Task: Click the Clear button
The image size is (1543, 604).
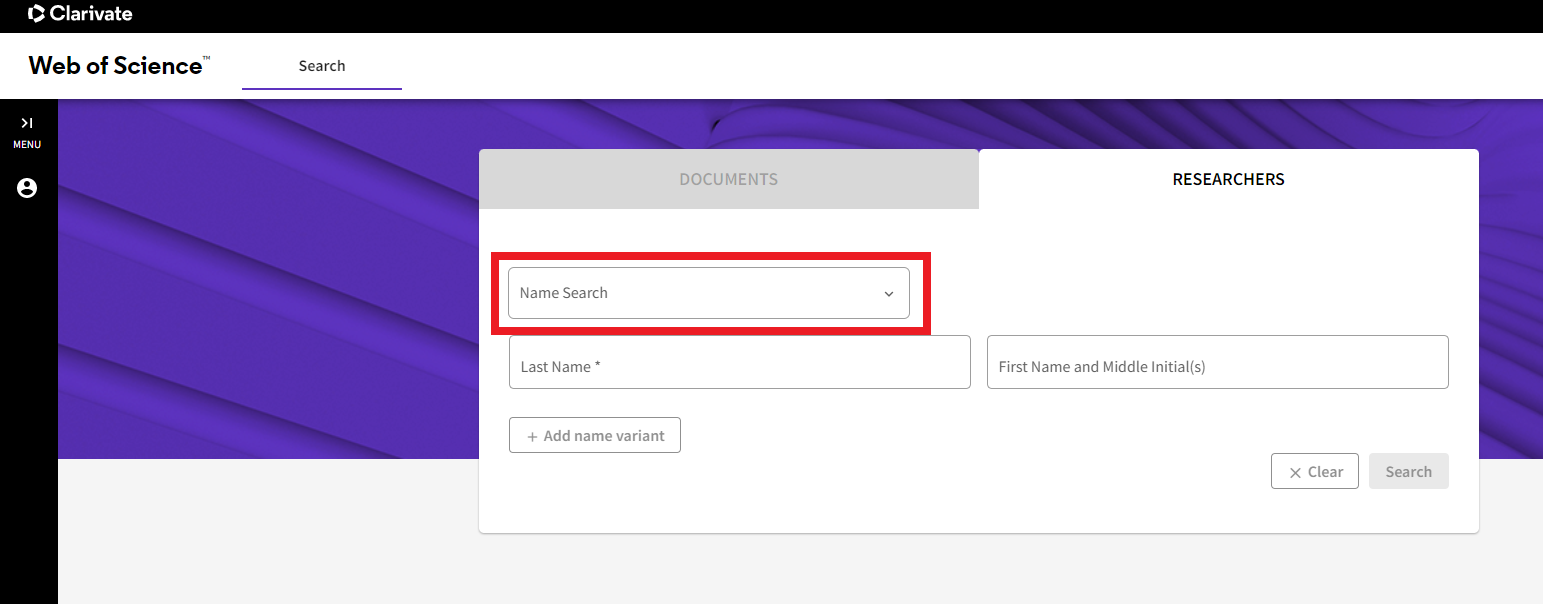Action: [x=1315, y=472]
